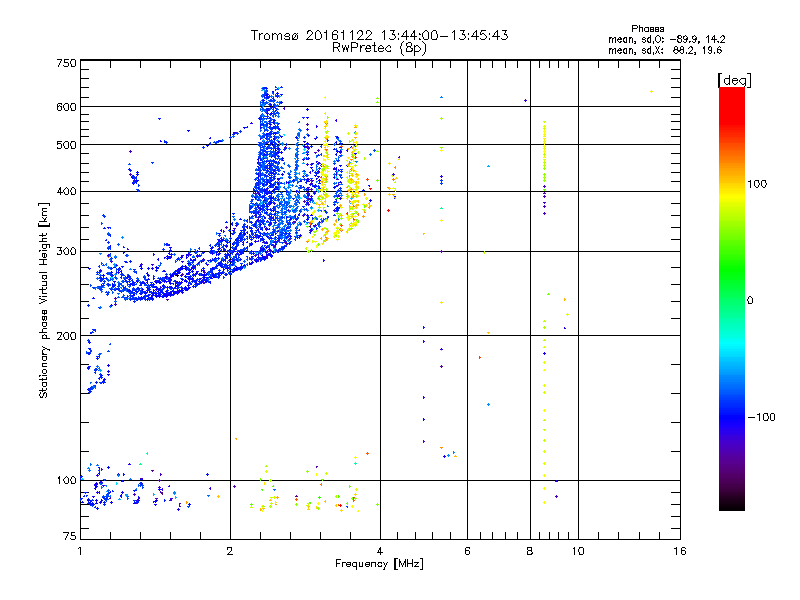Click the "RwPretec (8p)" subtitle
The image size is (800, 600).
[379, 48]
